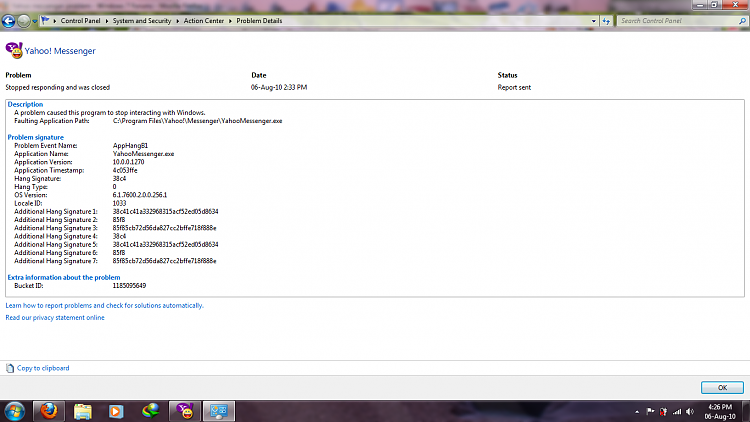
Task: Open the taskbar clock showing 4:26 PM
Action: click(720, 411)
